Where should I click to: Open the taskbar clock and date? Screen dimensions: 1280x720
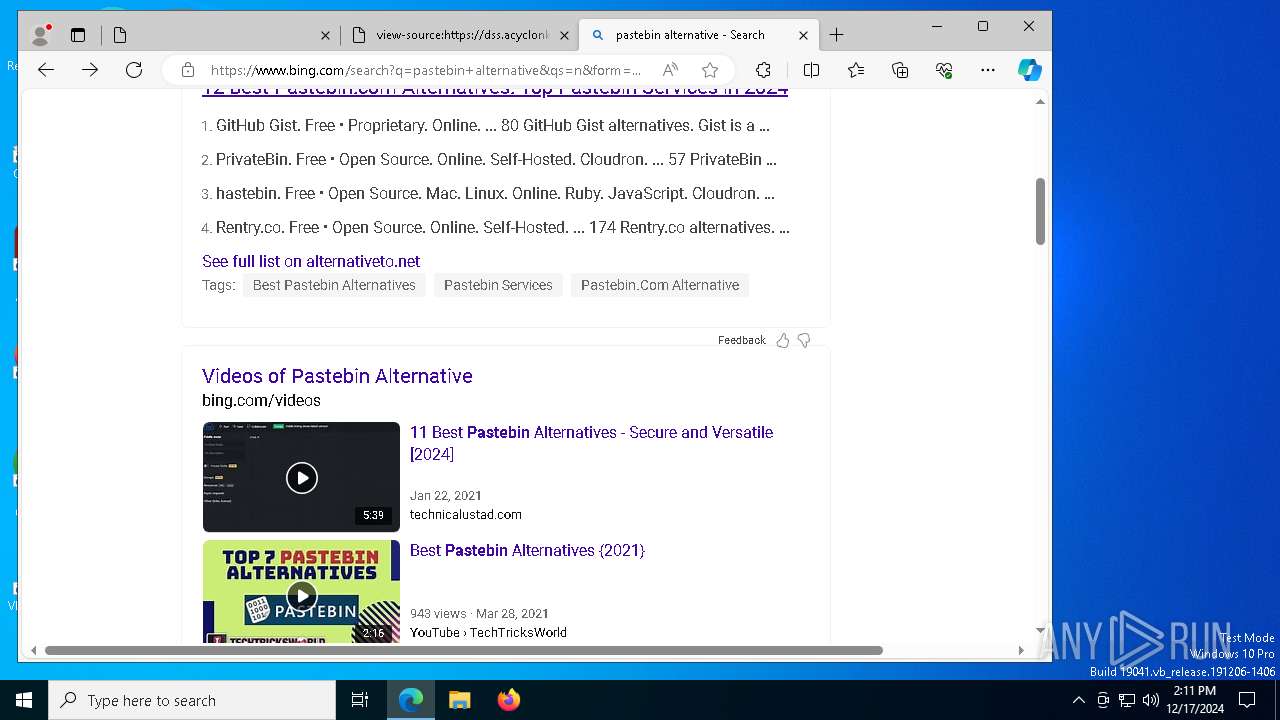[x=1195, y=700]
